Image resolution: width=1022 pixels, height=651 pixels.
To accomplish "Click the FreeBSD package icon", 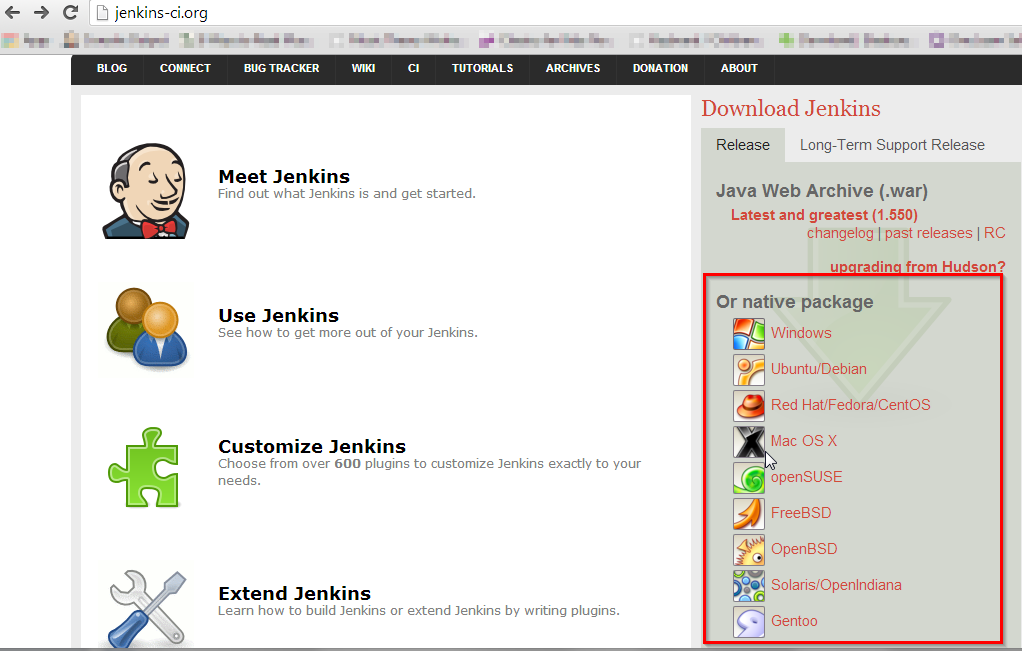I will pos(748,514).
